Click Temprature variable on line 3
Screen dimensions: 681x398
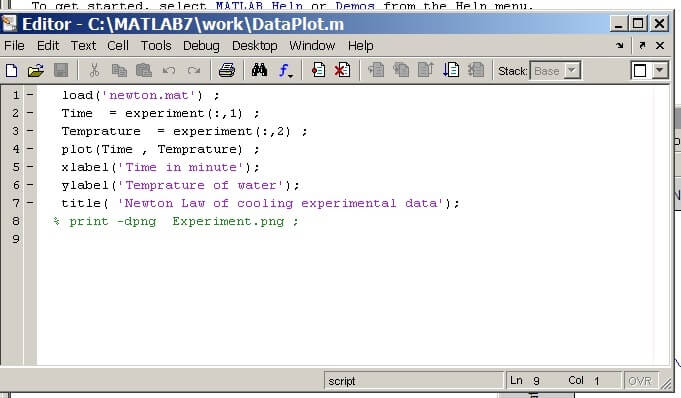coord(101,131)
